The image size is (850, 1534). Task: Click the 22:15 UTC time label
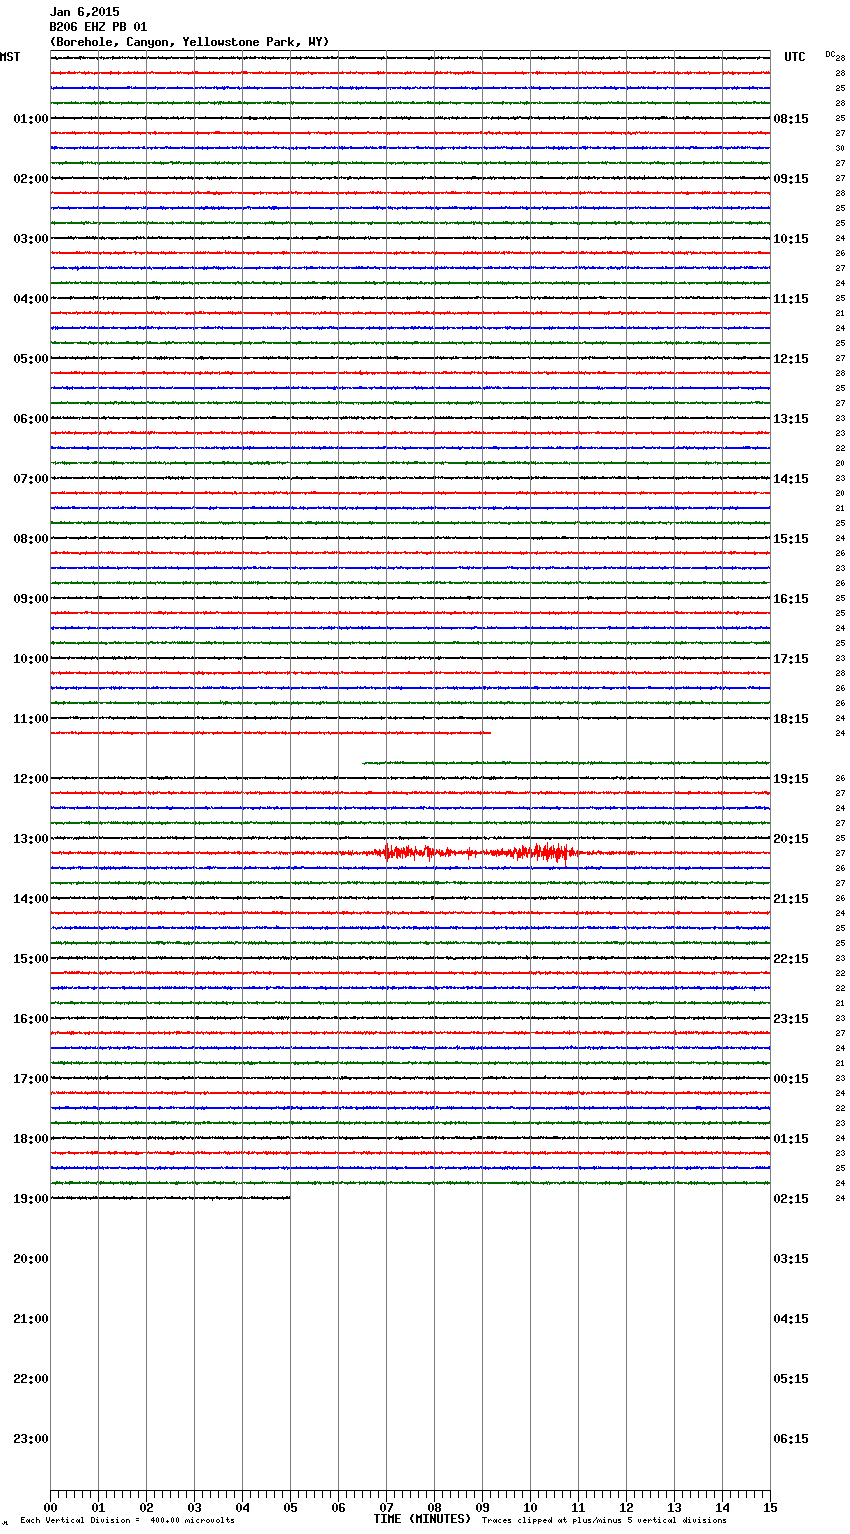[x=791, y=959]
